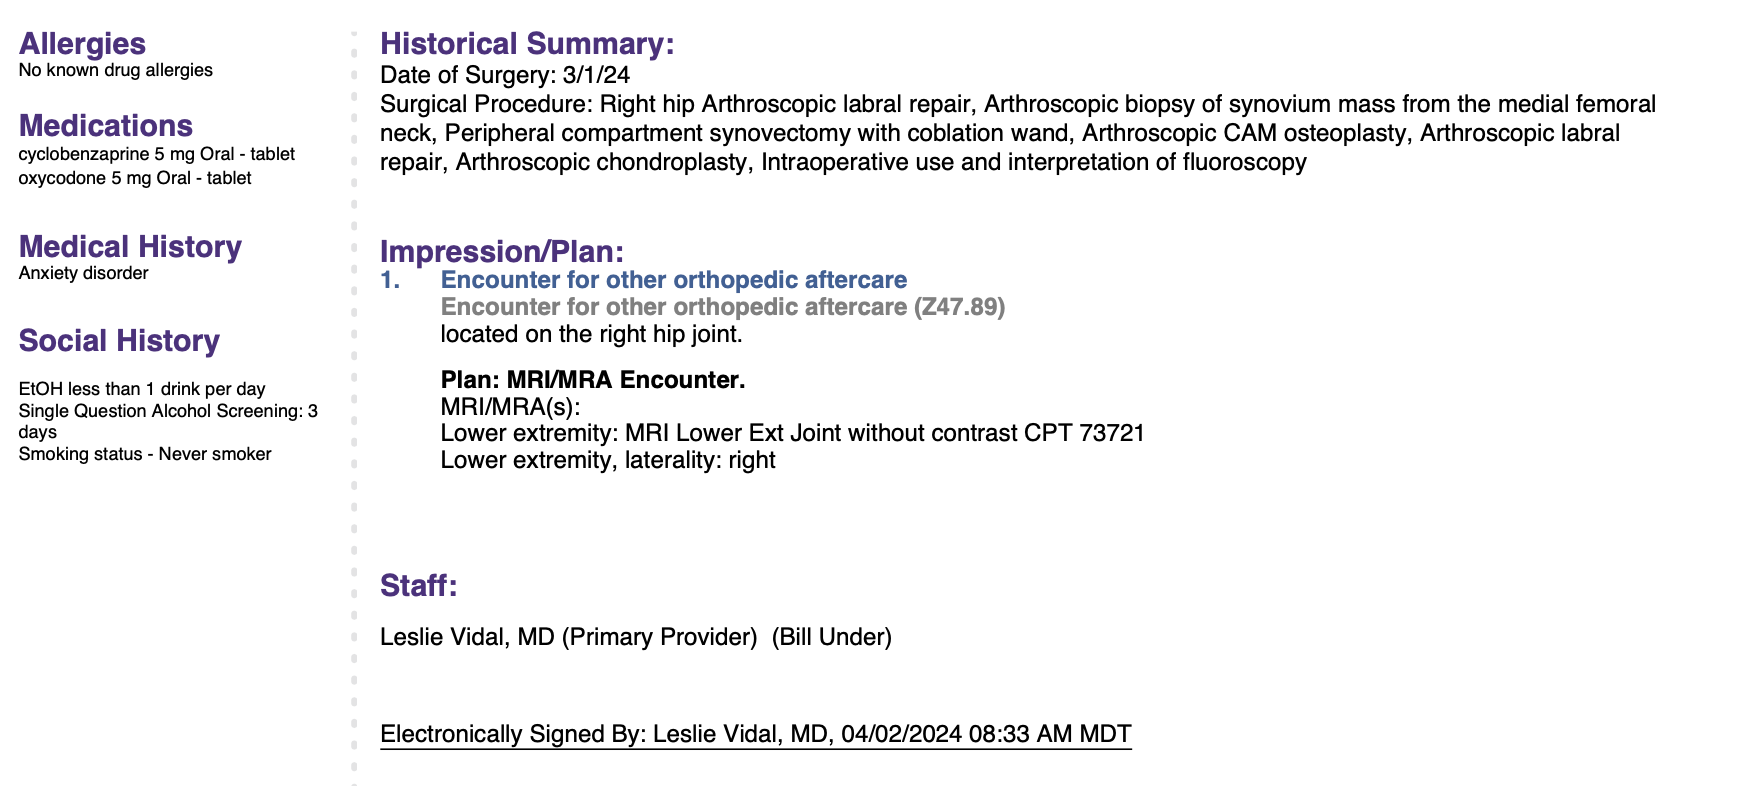Click the 'Anxiety disorder' history entry
Viewport: 1738px width, 786px height.
(x=83, y=274)
